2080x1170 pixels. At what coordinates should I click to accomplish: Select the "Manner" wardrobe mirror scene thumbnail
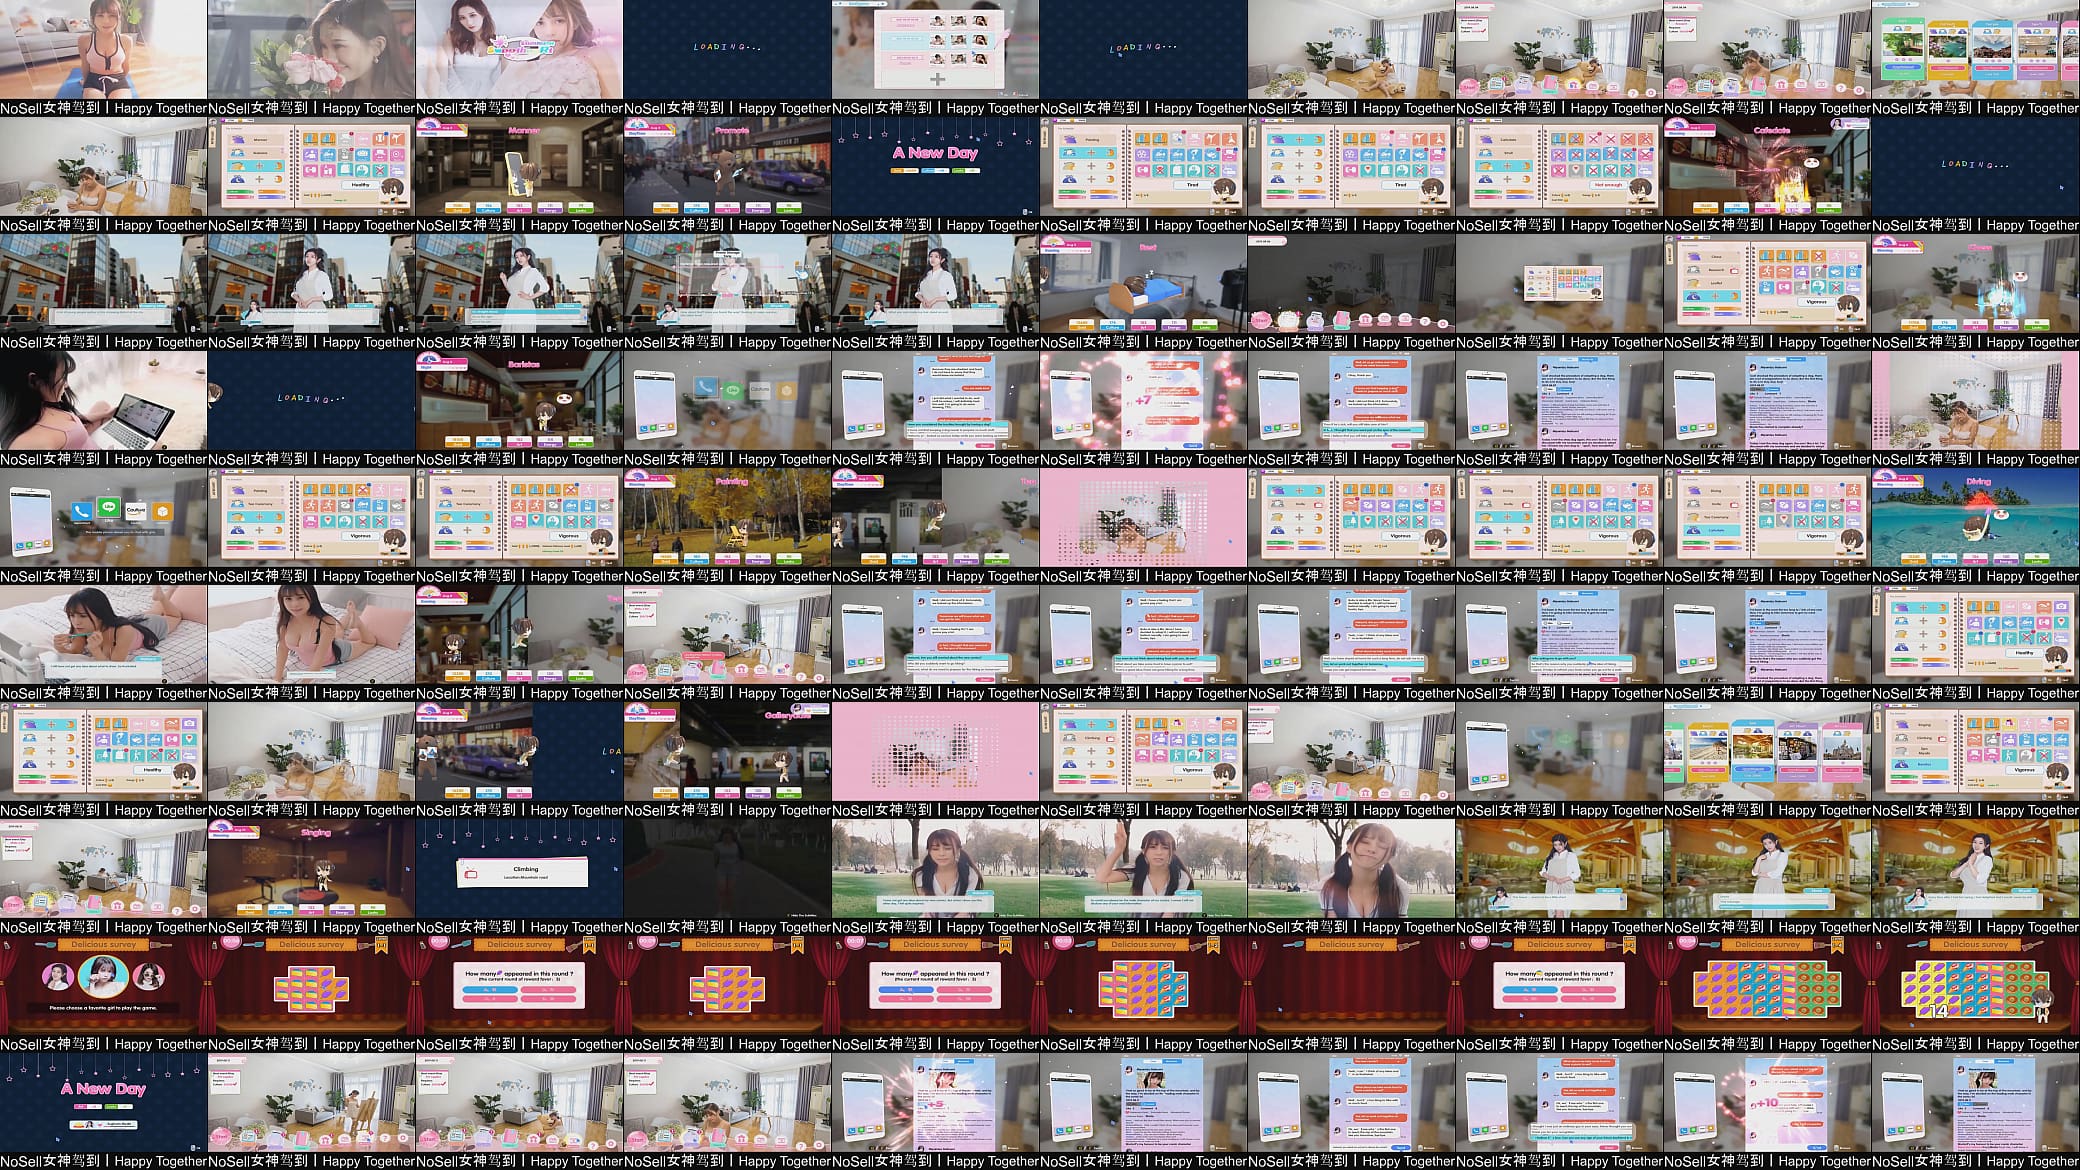[519, 166]
